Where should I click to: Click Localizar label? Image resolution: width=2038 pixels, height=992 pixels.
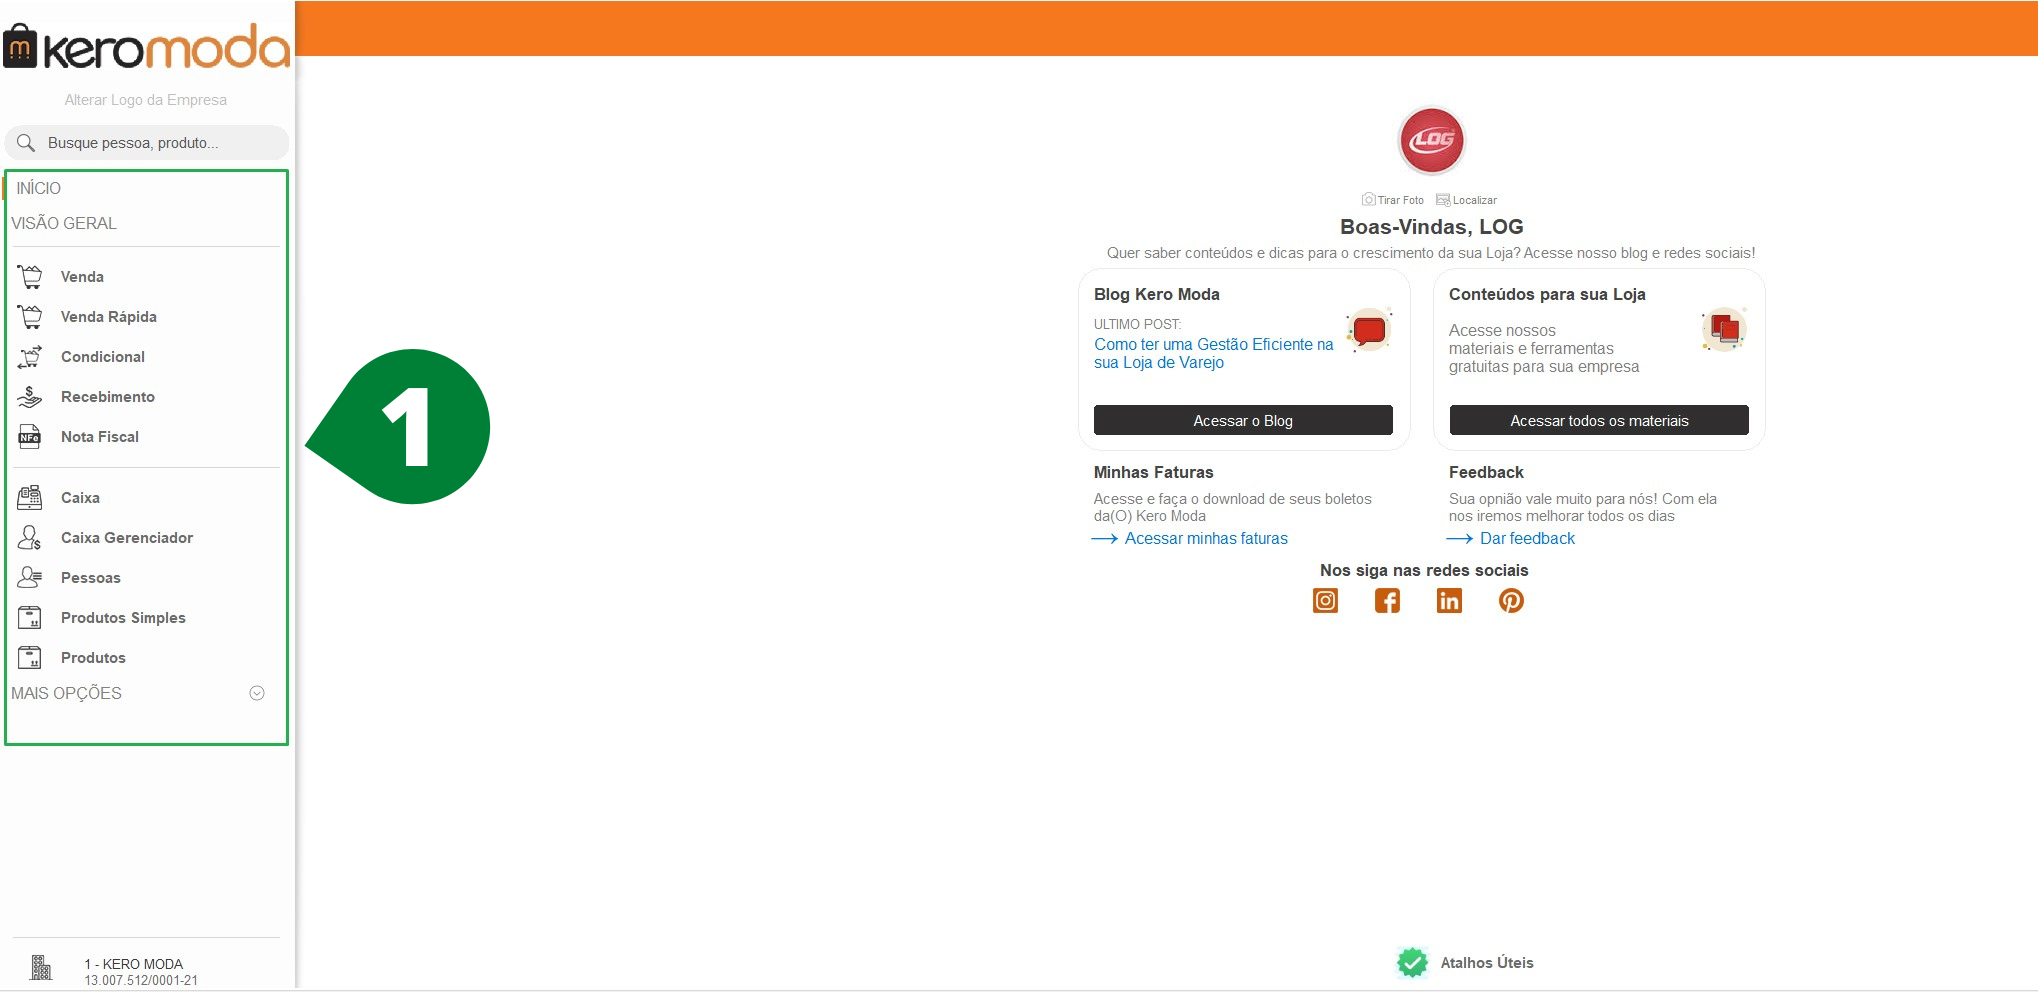tap(1475, 200)
